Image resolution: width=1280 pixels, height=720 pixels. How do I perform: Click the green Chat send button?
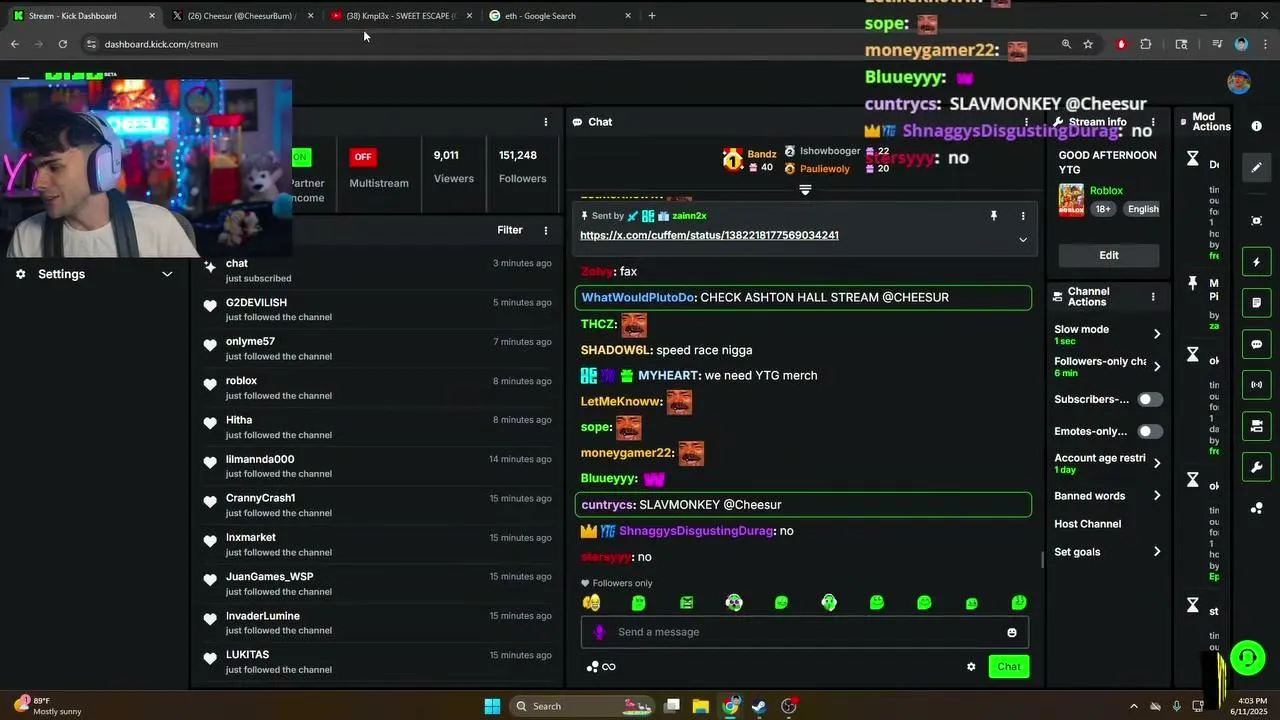1008,667
